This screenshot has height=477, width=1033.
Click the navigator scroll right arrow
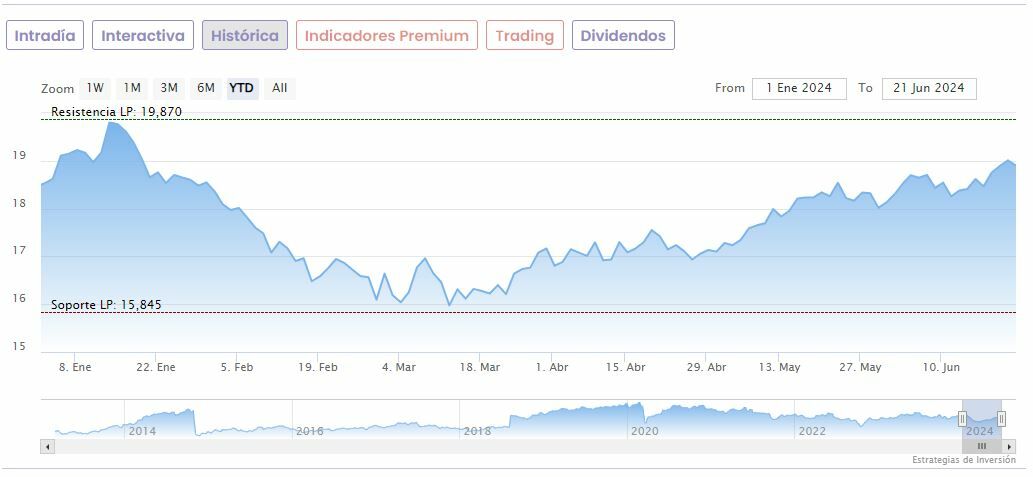(x=1009, y=446)
